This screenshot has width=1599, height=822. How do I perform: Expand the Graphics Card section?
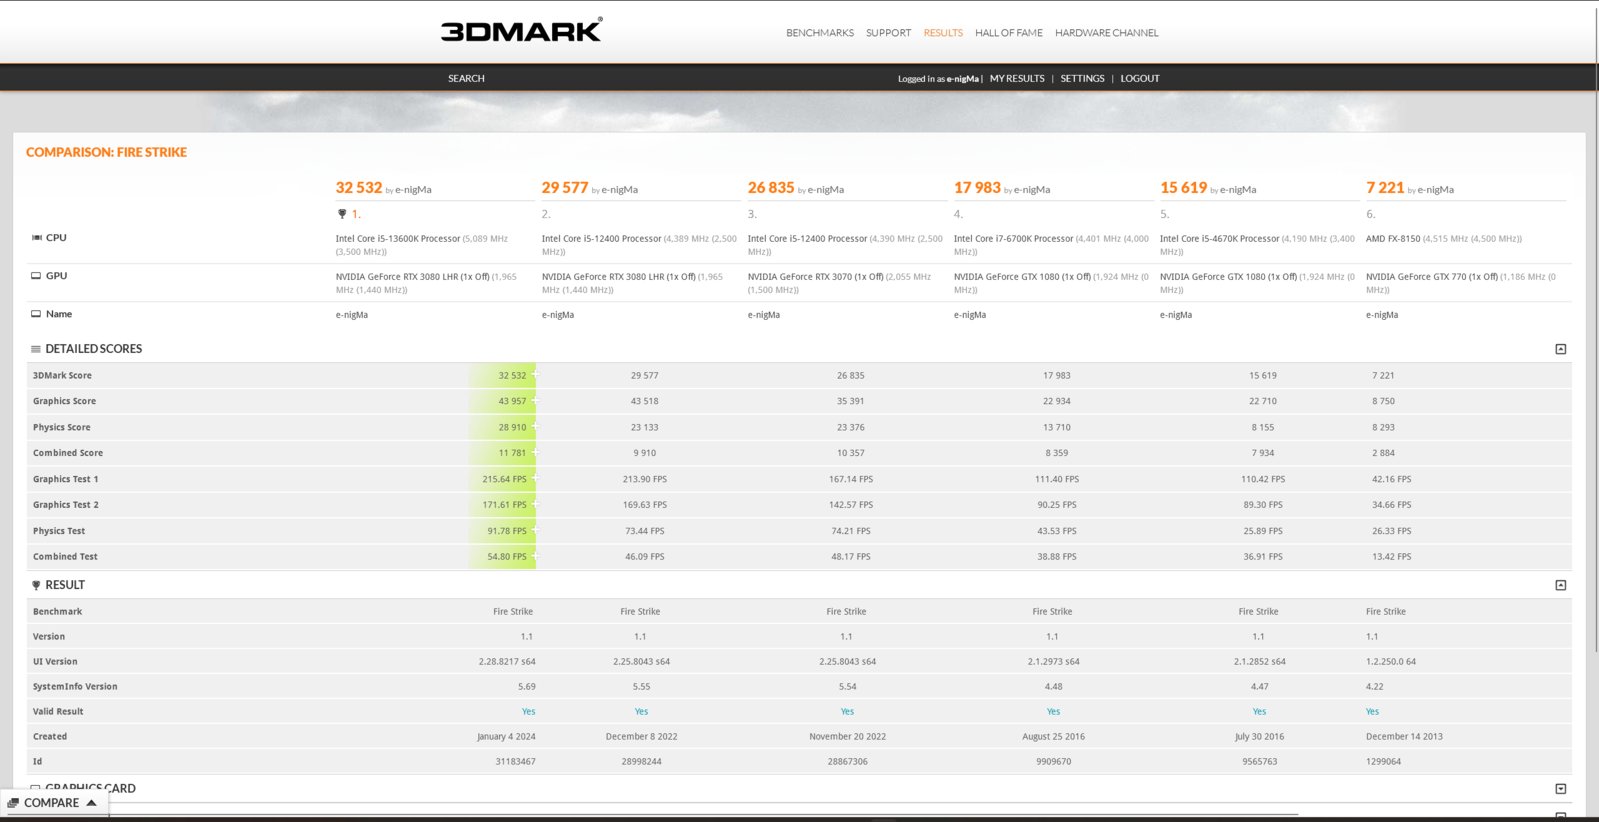(x=1561, y=789)
